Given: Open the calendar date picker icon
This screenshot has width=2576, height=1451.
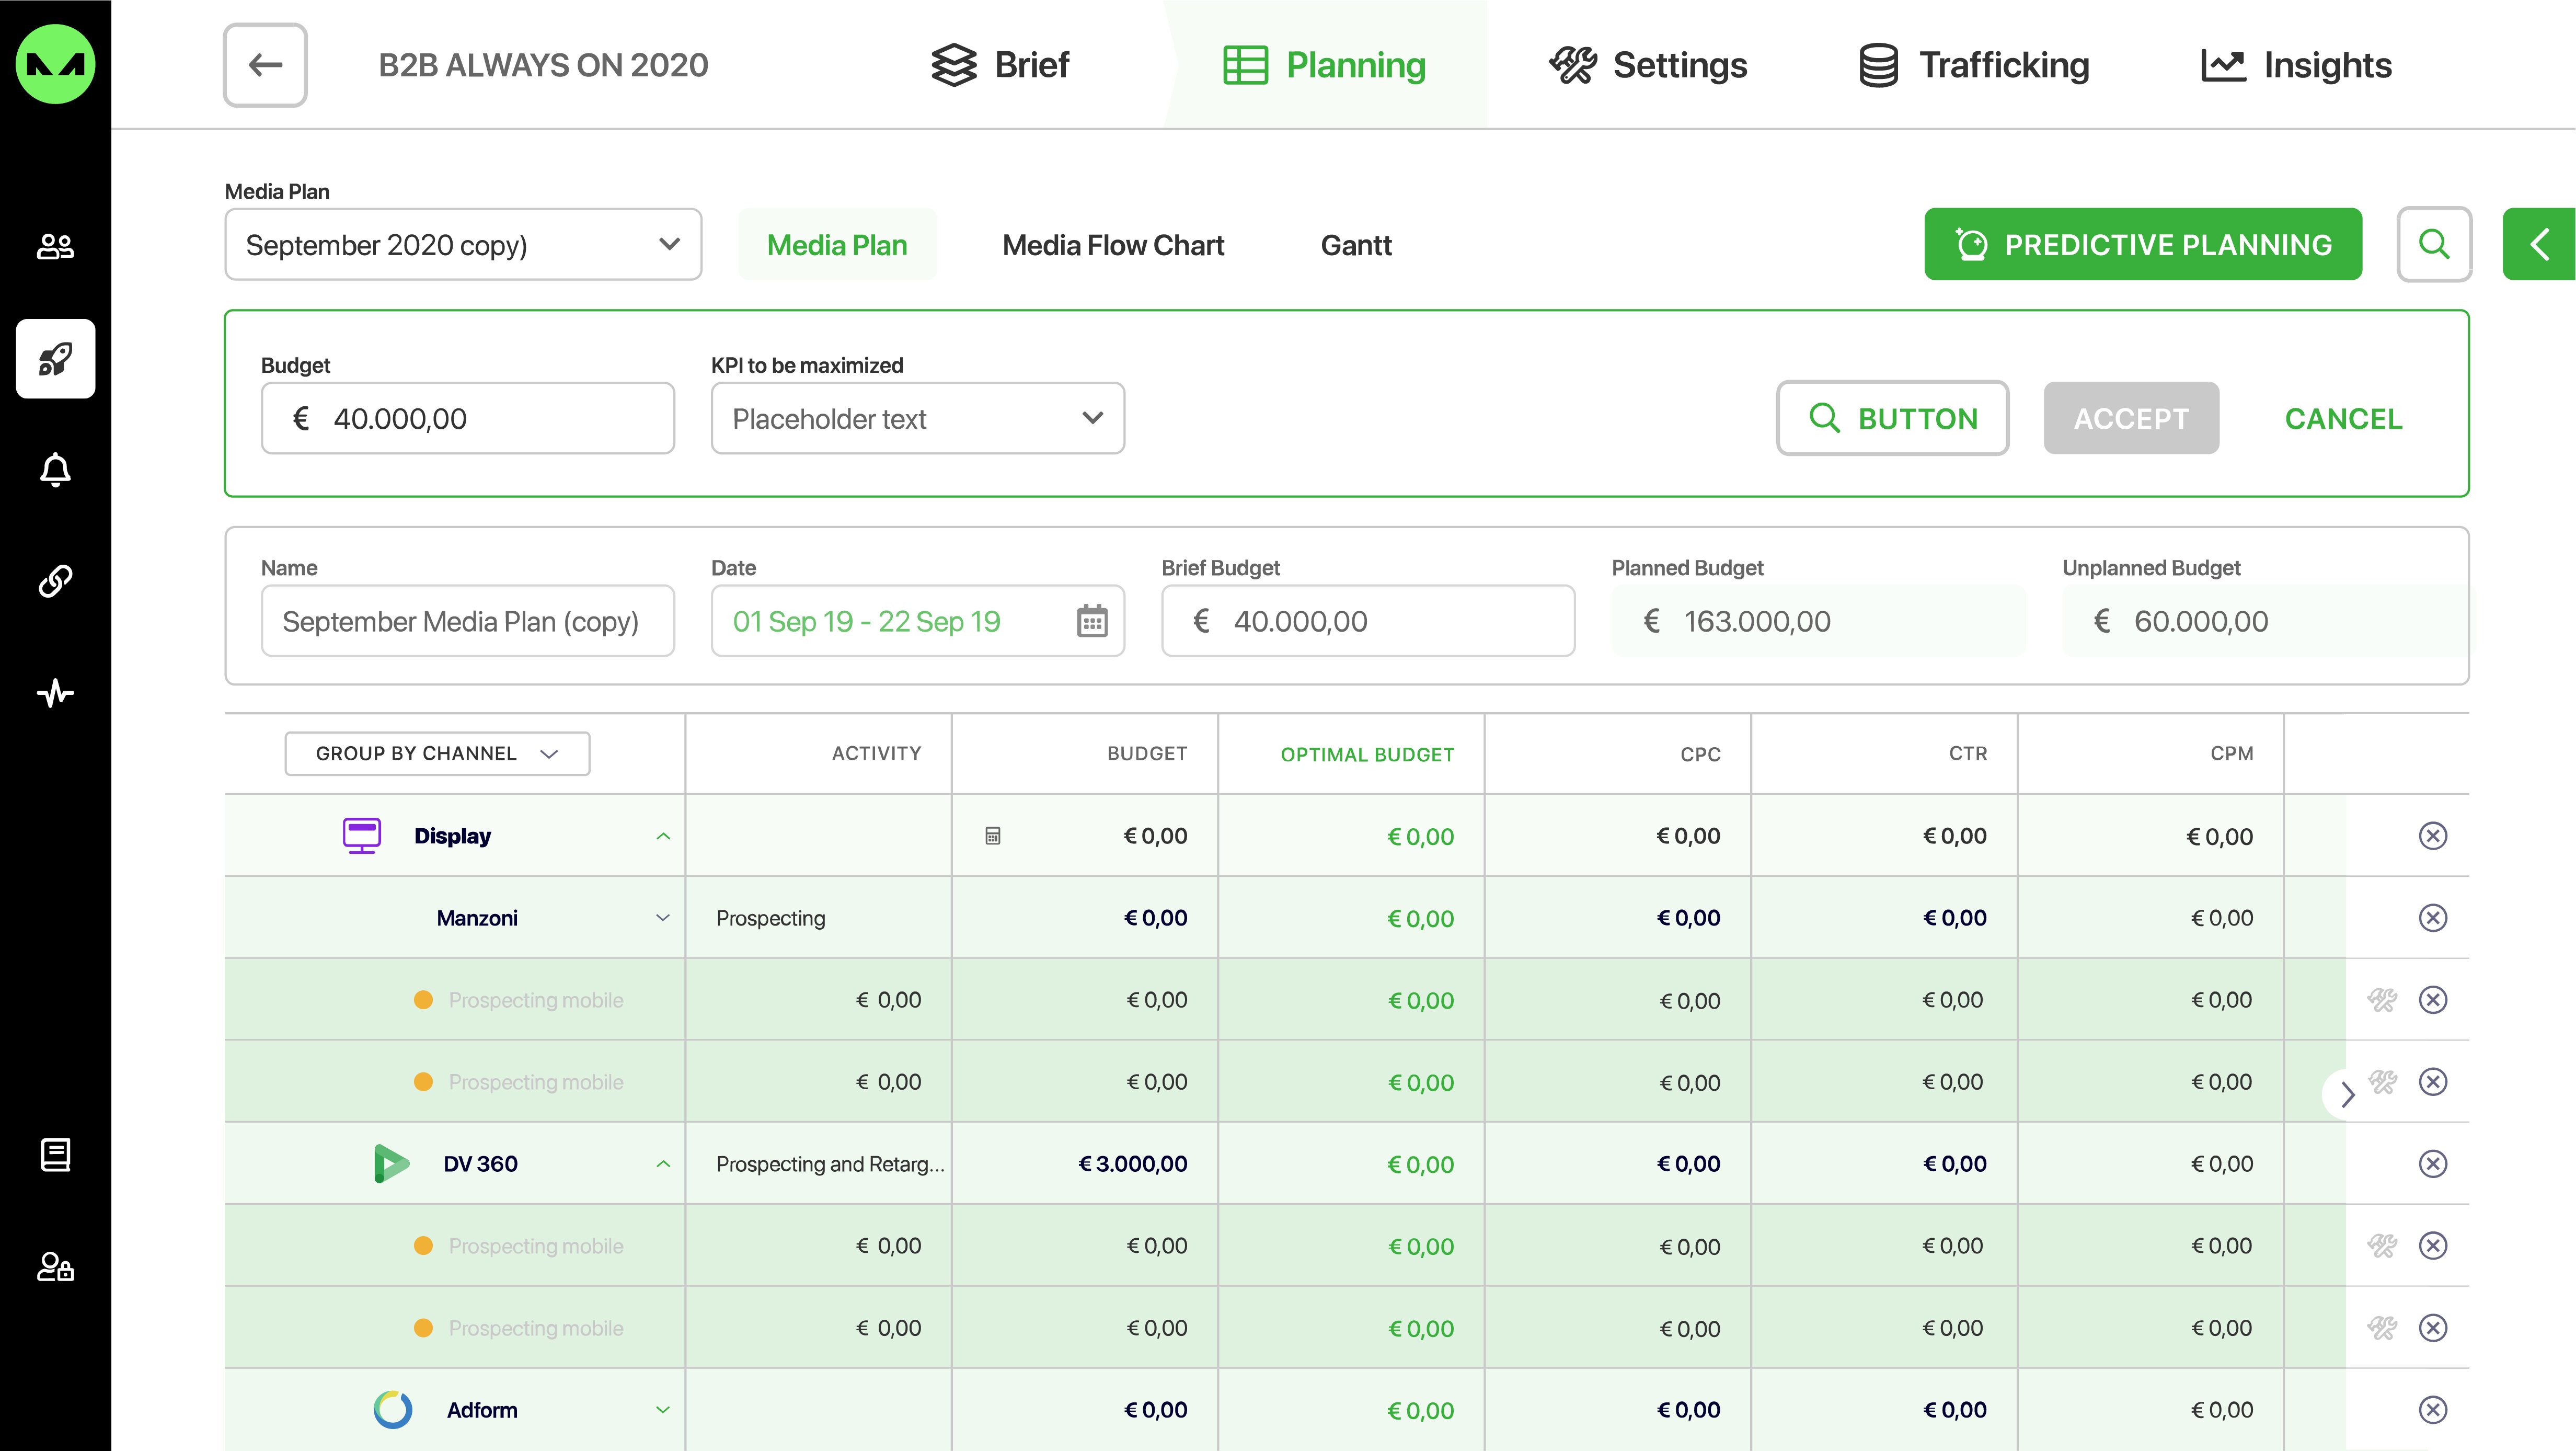Looking at the screenshot, I should click(x=1092, y=621).
